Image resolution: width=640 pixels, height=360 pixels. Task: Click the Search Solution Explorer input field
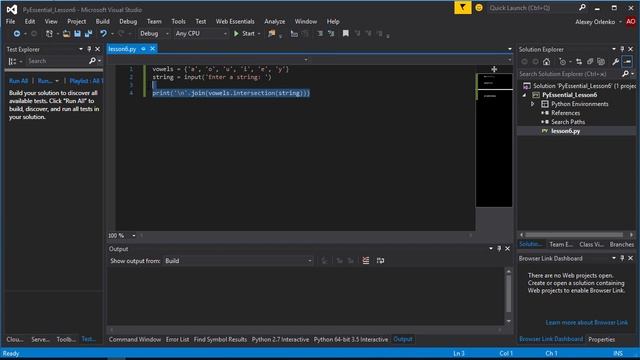(x=569, y=74)
